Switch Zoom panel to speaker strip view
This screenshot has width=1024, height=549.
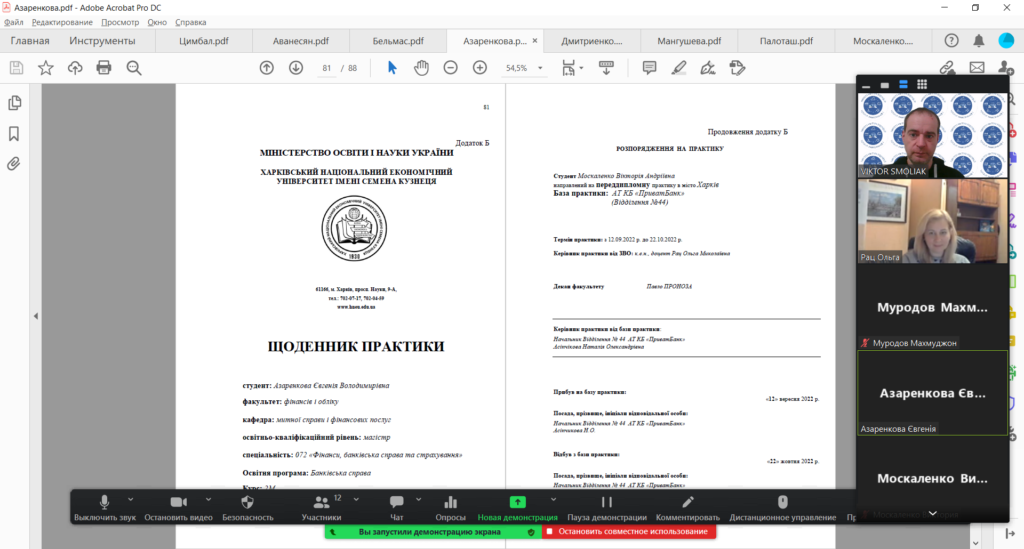coord(903,84)
